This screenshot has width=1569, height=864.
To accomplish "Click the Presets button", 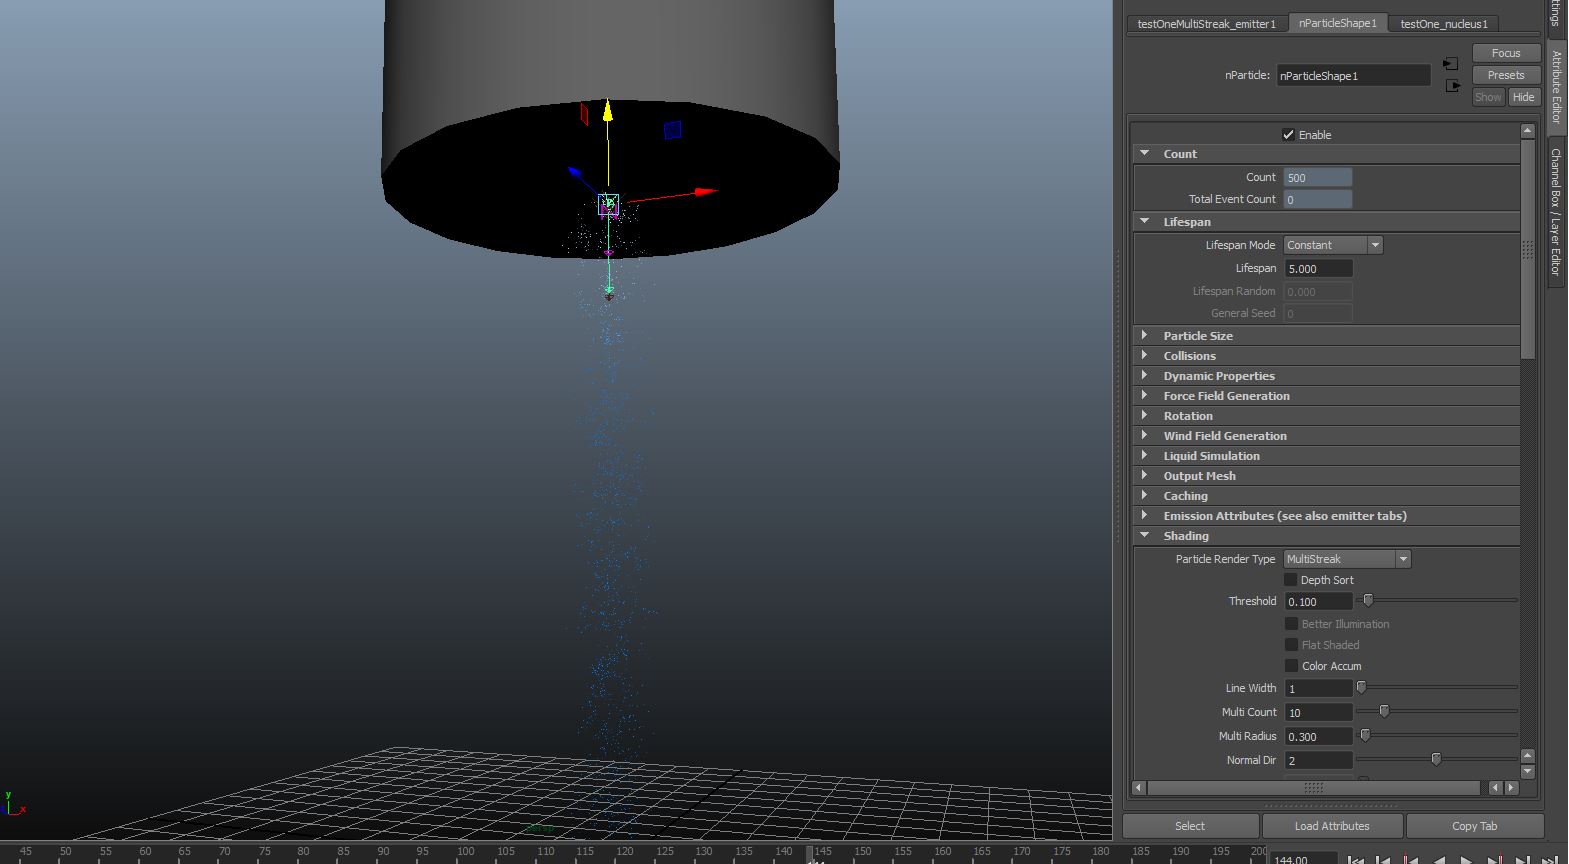I will pyautogui.click(x=1505, y=75).
